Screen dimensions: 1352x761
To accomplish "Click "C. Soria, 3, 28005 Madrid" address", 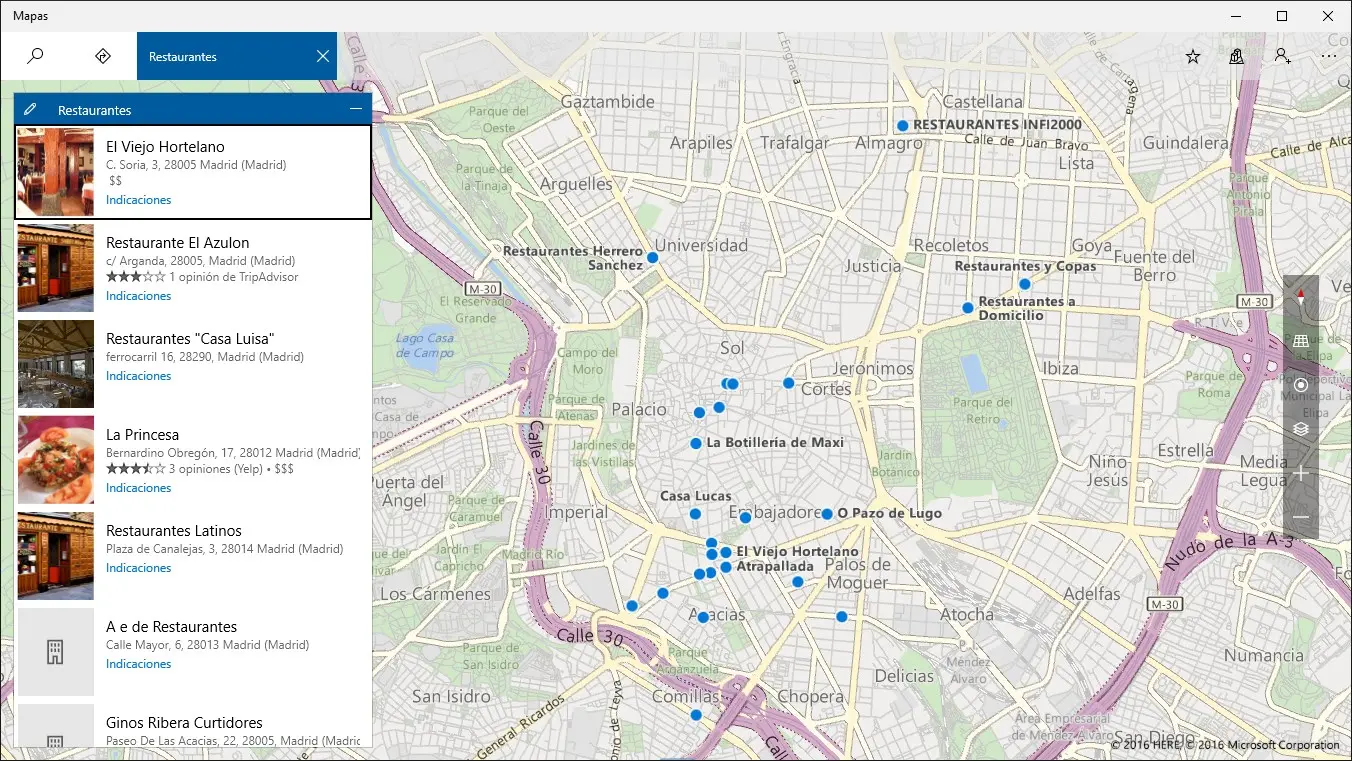I will coord(196,165).
